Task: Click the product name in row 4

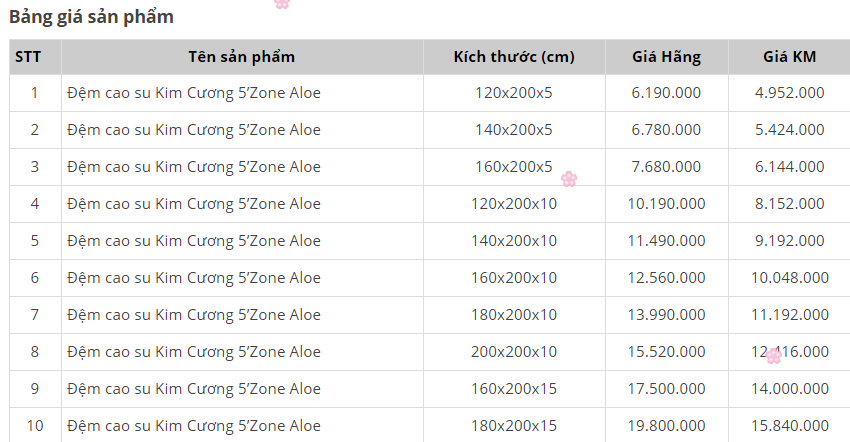Action: point(194,204)
